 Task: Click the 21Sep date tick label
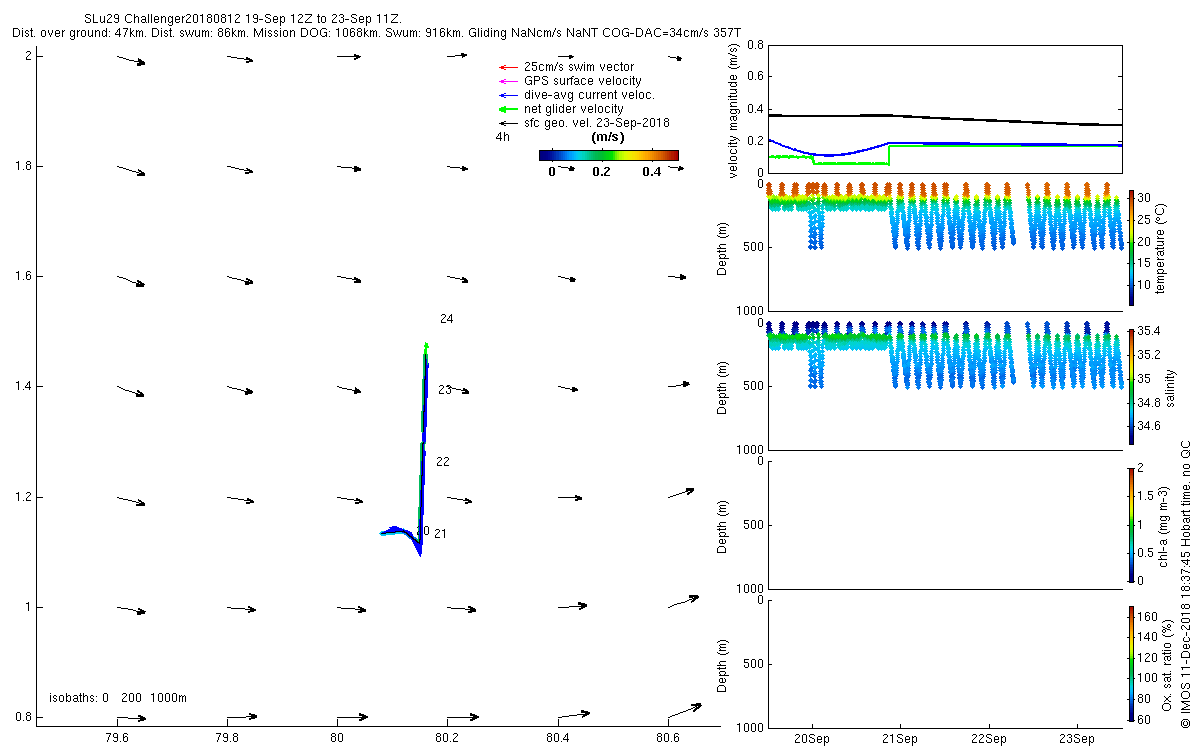tap(900, 741)
